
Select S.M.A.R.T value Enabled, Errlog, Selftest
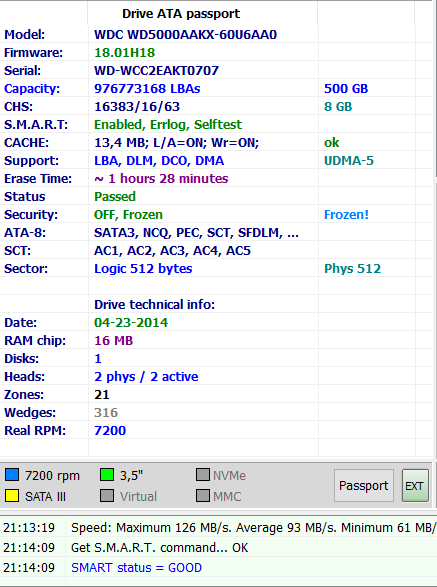point(168,125)
